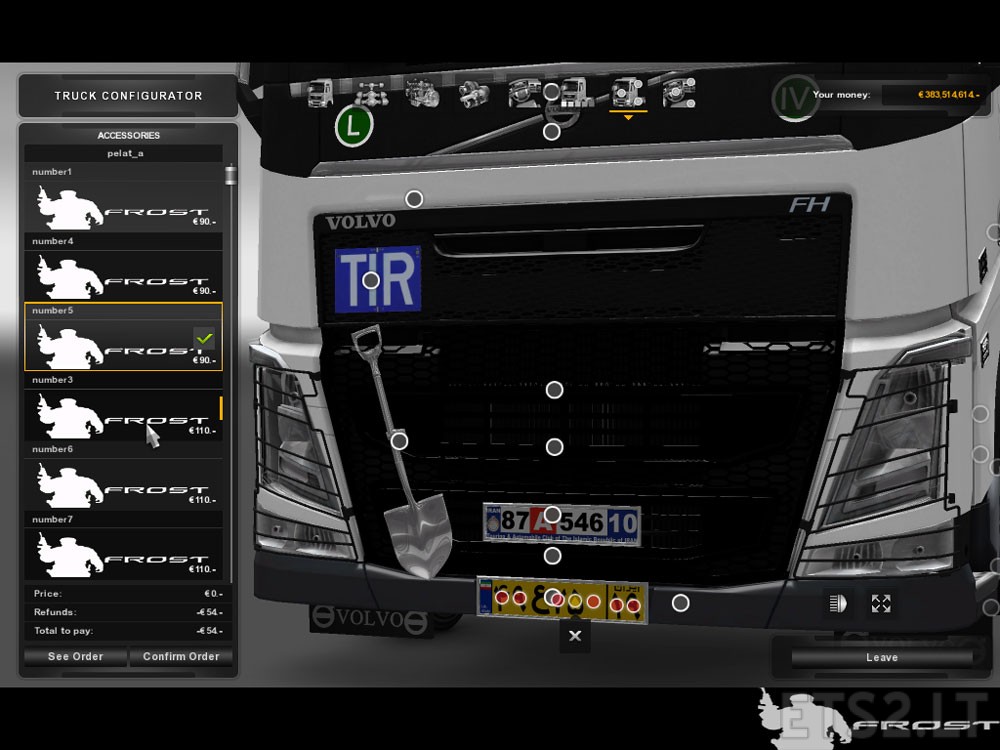Click the 'Total to pay:' row
Viewport: 1000px width, 750px height.
[x=128, y=631]
